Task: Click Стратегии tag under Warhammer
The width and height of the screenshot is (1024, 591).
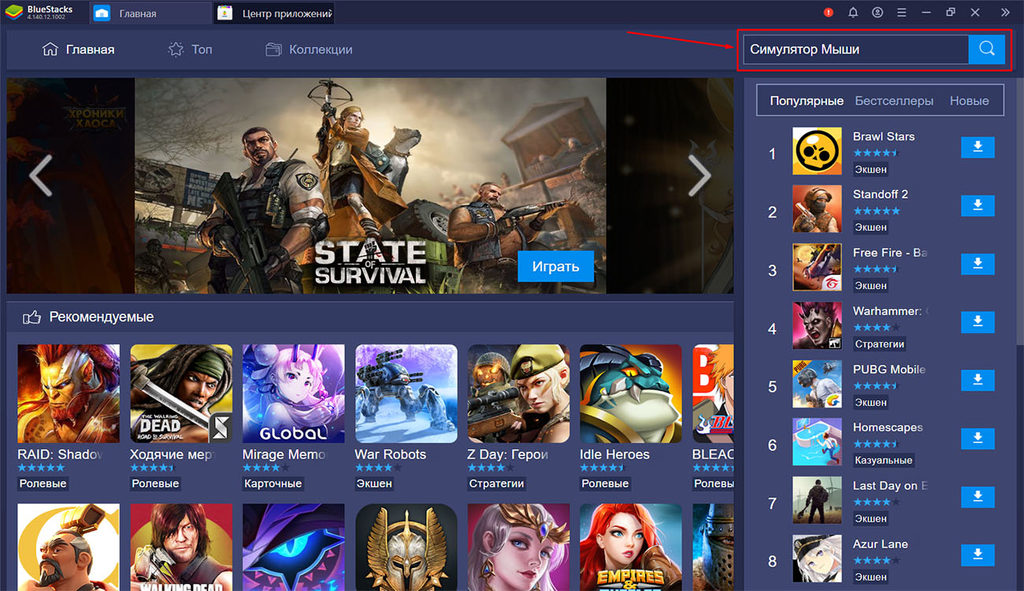Action: 880,344
